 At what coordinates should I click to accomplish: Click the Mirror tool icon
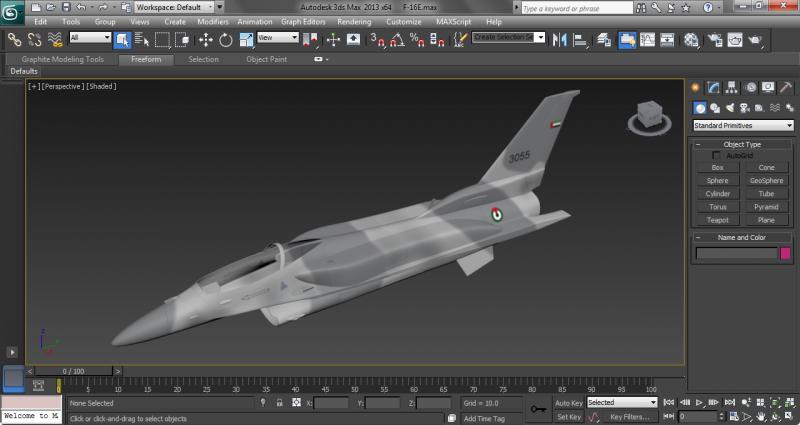pos(559,40)
